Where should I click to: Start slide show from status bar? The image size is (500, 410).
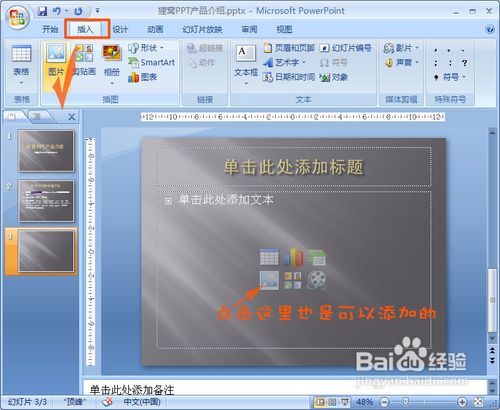pos(345,402)
